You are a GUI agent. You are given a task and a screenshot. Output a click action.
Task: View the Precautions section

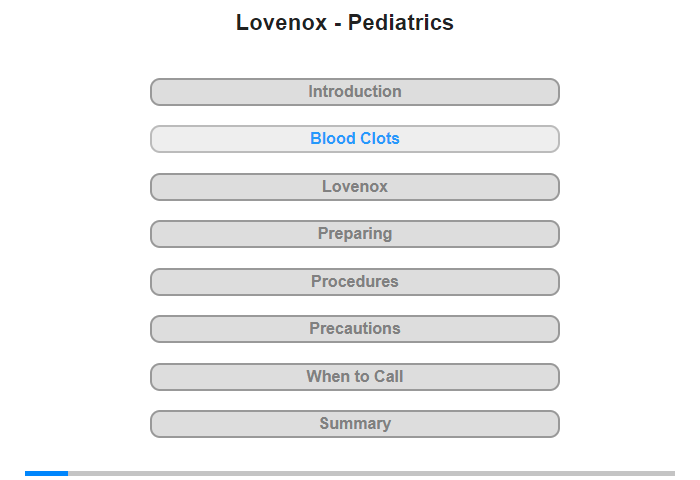pyautogui.click(x=355, y=329)
